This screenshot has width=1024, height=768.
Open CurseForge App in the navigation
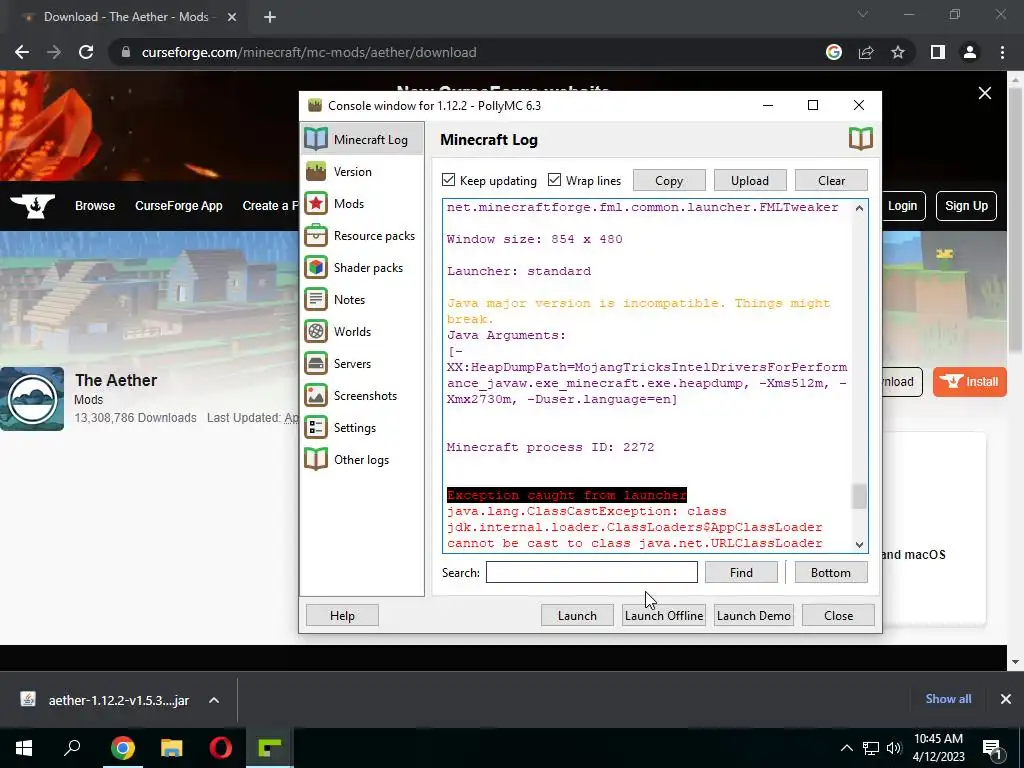tap(179, 206)
